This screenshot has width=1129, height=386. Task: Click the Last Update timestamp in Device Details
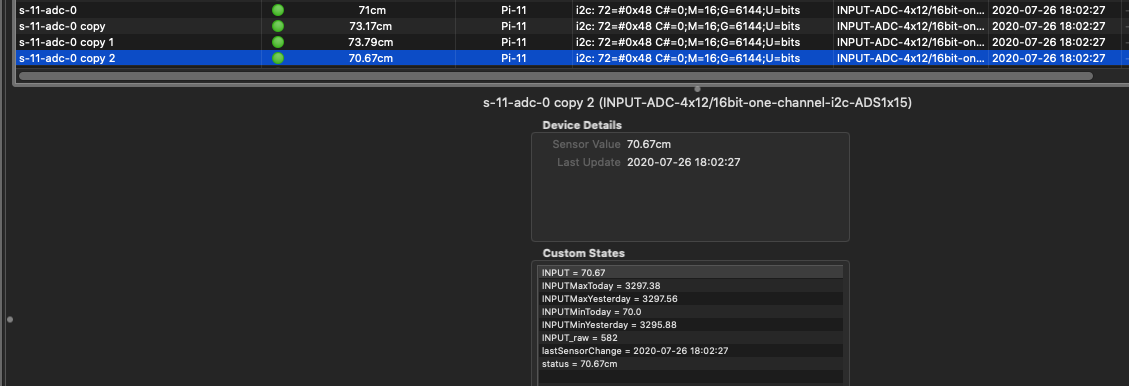pyautogui.click(x=683, y=163)
